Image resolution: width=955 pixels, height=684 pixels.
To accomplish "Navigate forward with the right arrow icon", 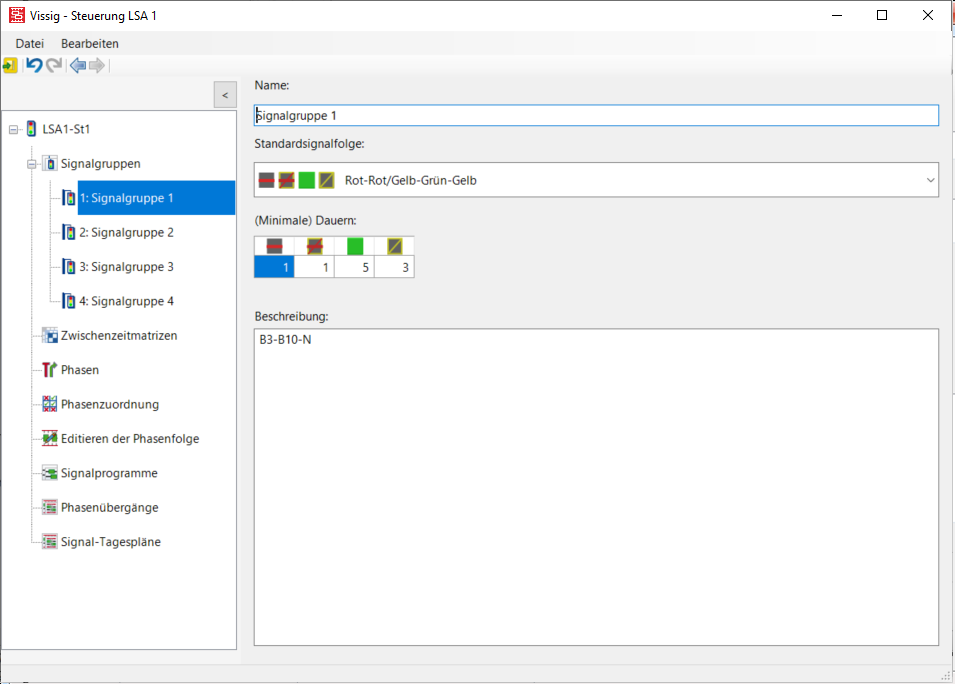I will pos(97,65).
